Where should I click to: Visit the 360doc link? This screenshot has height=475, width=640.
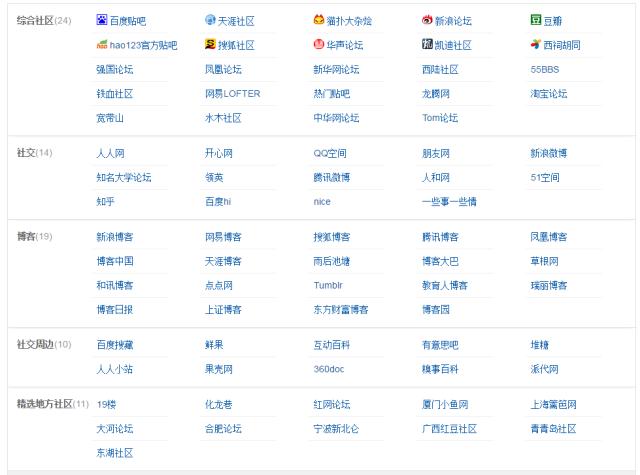[329, 369]
